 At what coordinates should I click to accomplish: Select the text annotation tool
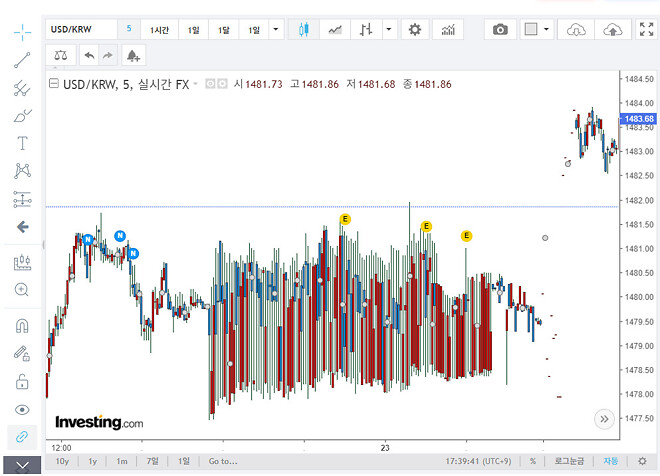22,143
